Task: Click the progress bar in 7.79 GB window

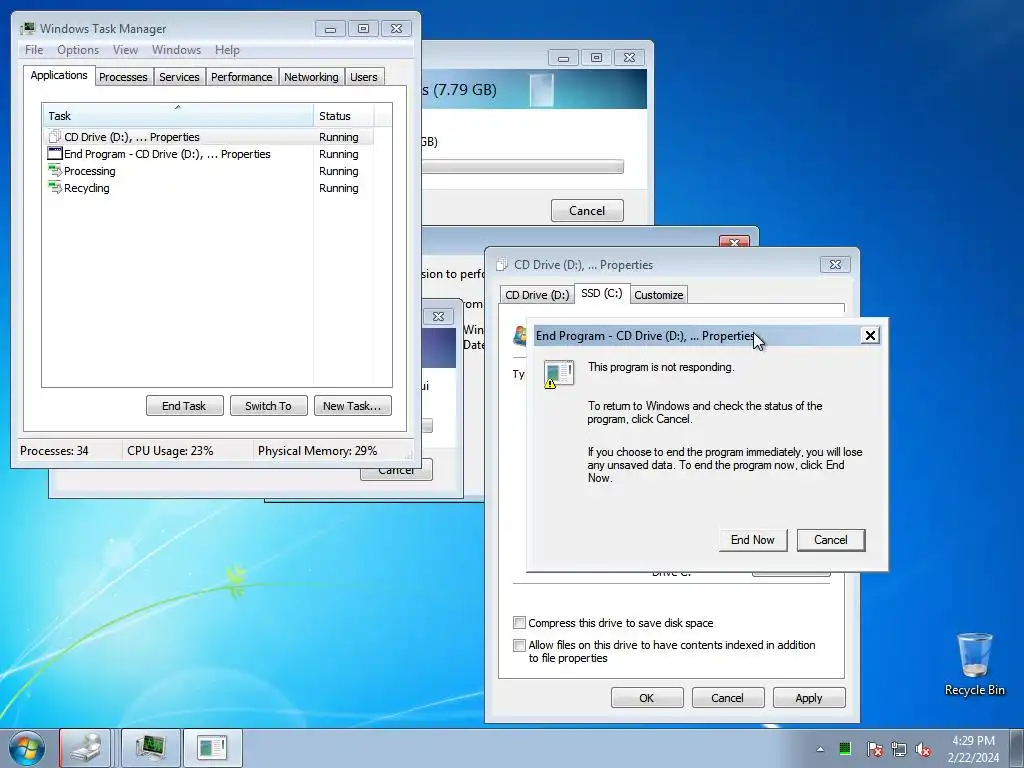Action: pos(522,167)
